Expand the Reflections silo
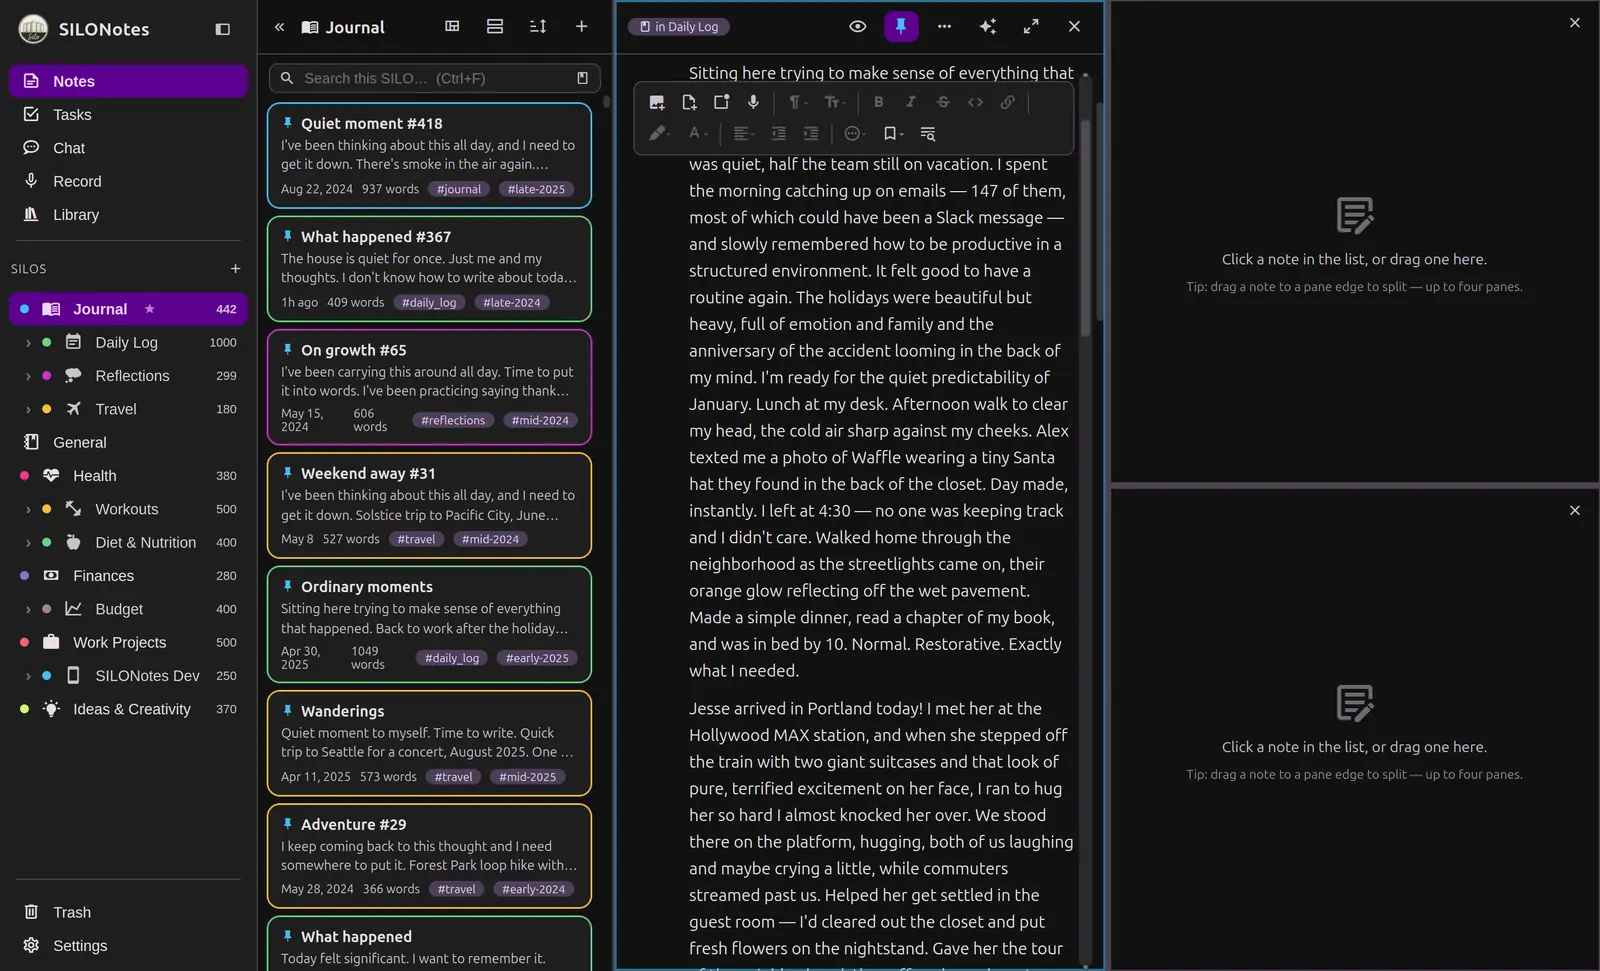 click(28, 376)
